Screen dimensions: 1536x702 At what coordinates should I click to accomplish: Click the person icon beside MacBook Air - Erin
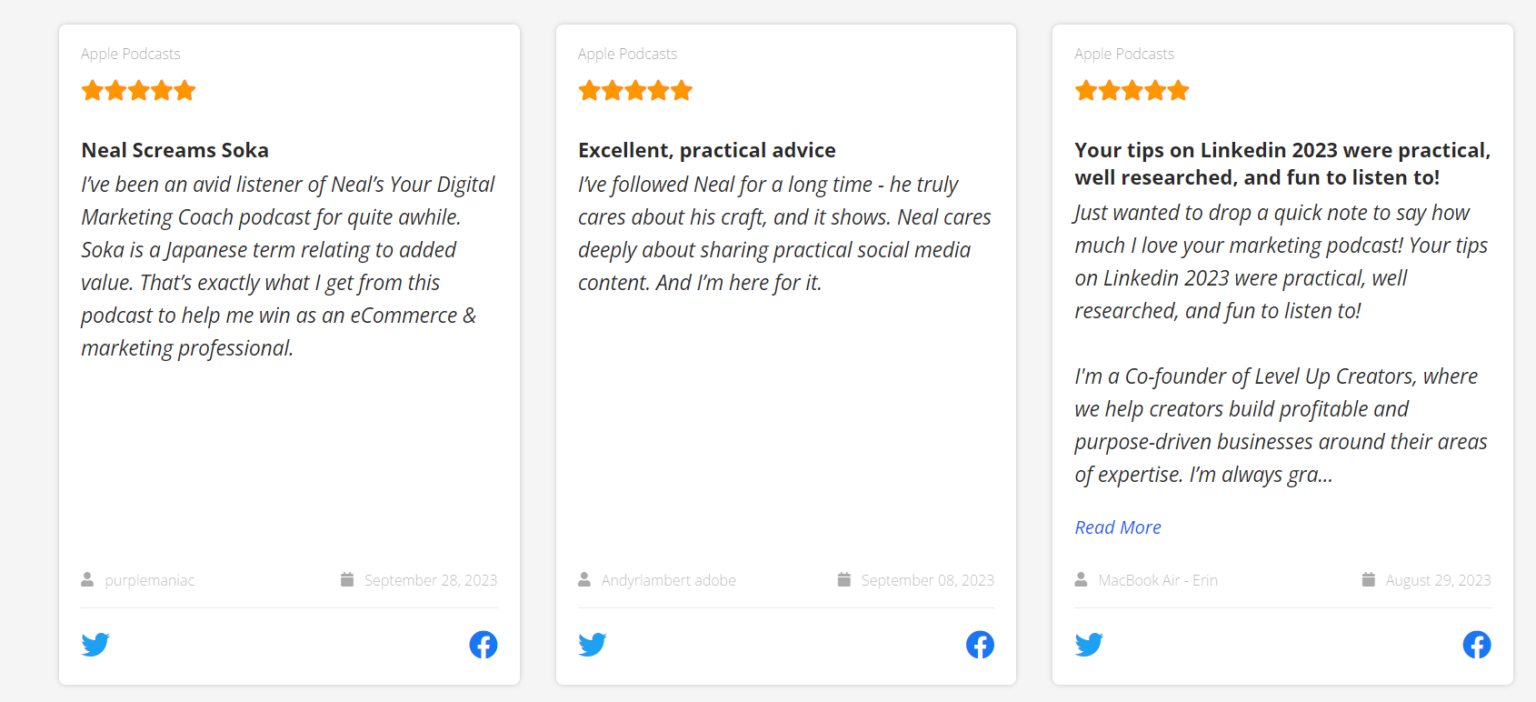tap(1081, 578)
